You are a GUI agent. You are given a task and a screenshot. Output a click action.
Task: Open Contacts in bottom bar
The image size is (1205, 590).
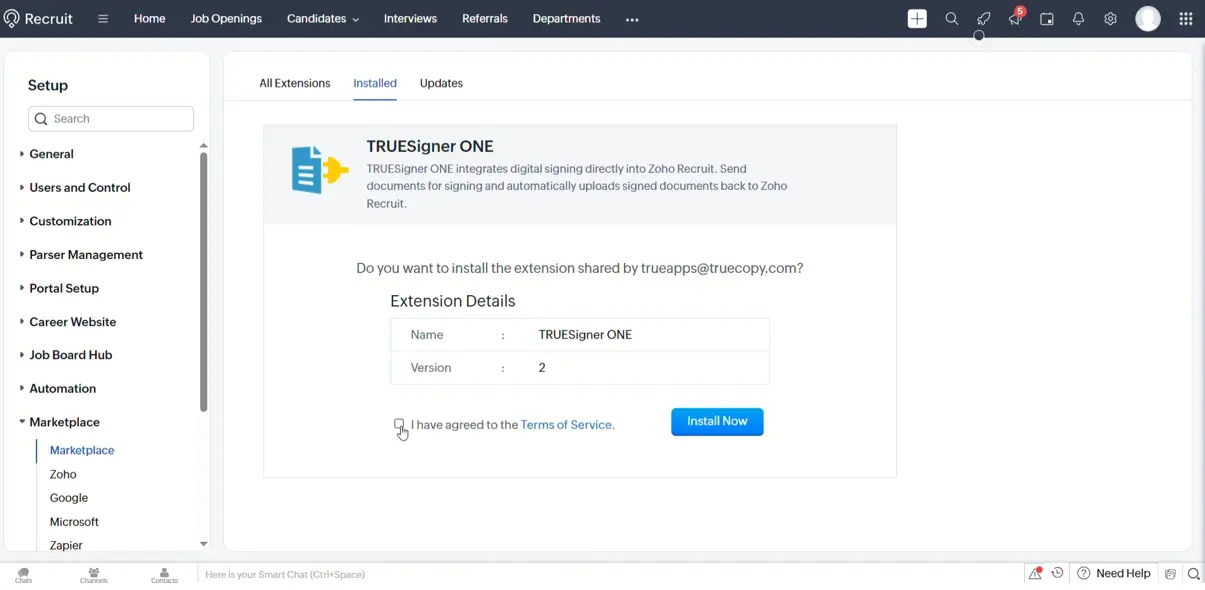pos(165,575)
